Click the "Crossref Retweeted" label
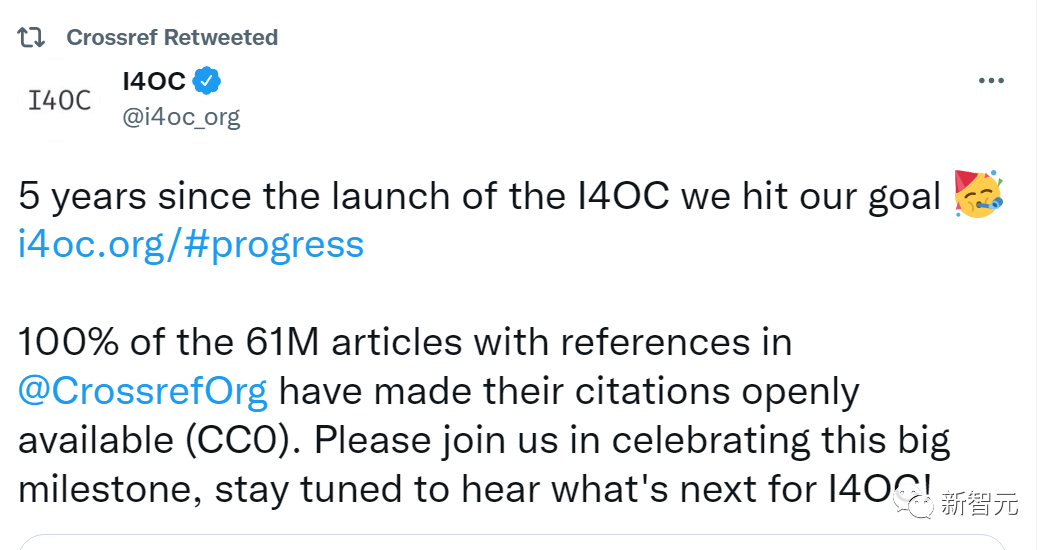Image resolution: width=1053 pixels, height=550 pixels. click(171, 38)
